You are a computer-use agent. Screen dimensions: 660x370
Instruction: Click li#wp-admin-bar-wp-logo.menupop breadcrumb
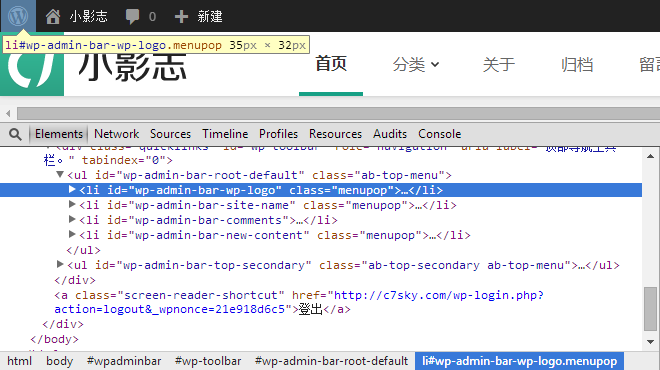point(519,361)
